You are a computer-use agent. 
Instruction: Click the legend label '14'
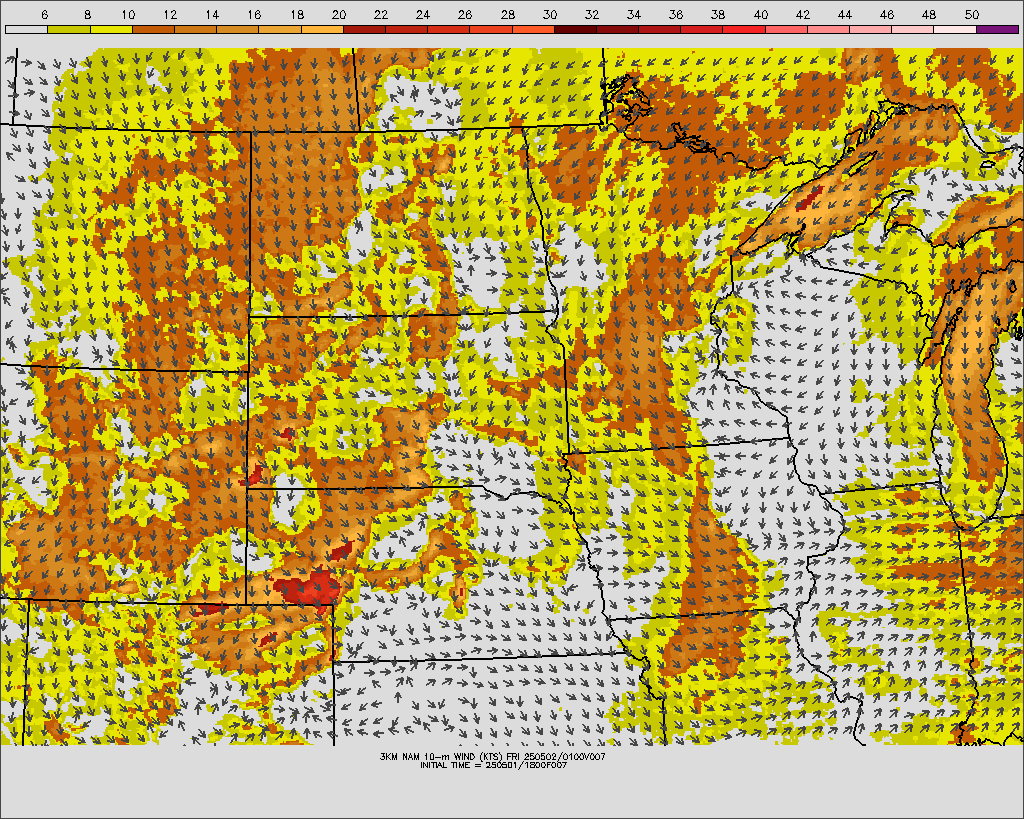[x=212, y=14]
